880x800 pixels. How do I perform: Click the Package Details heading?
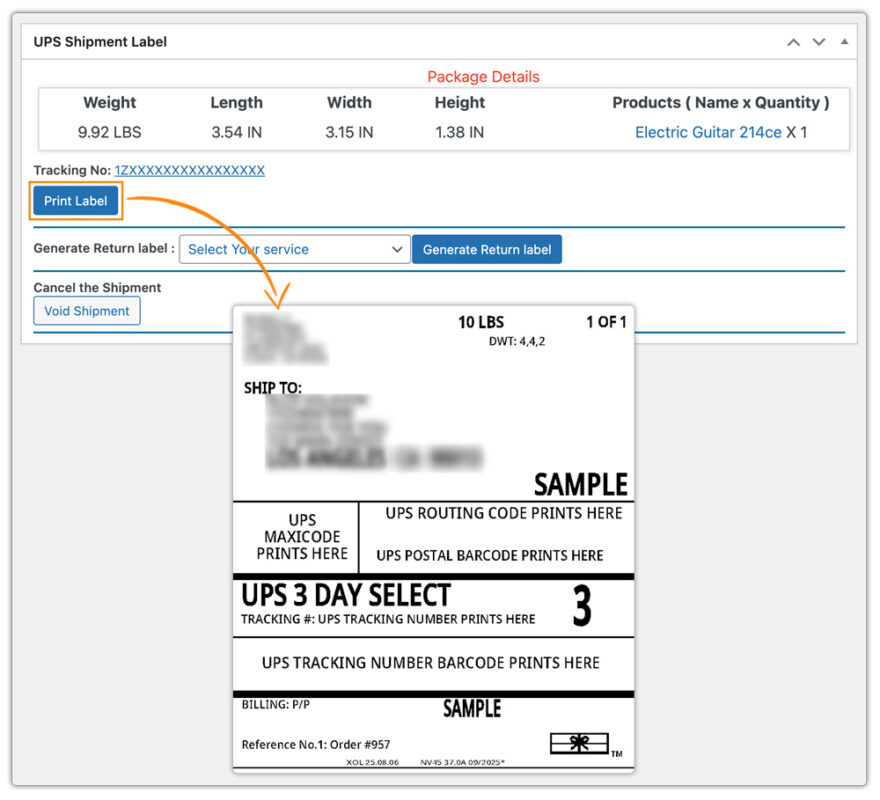coord(483,76)
